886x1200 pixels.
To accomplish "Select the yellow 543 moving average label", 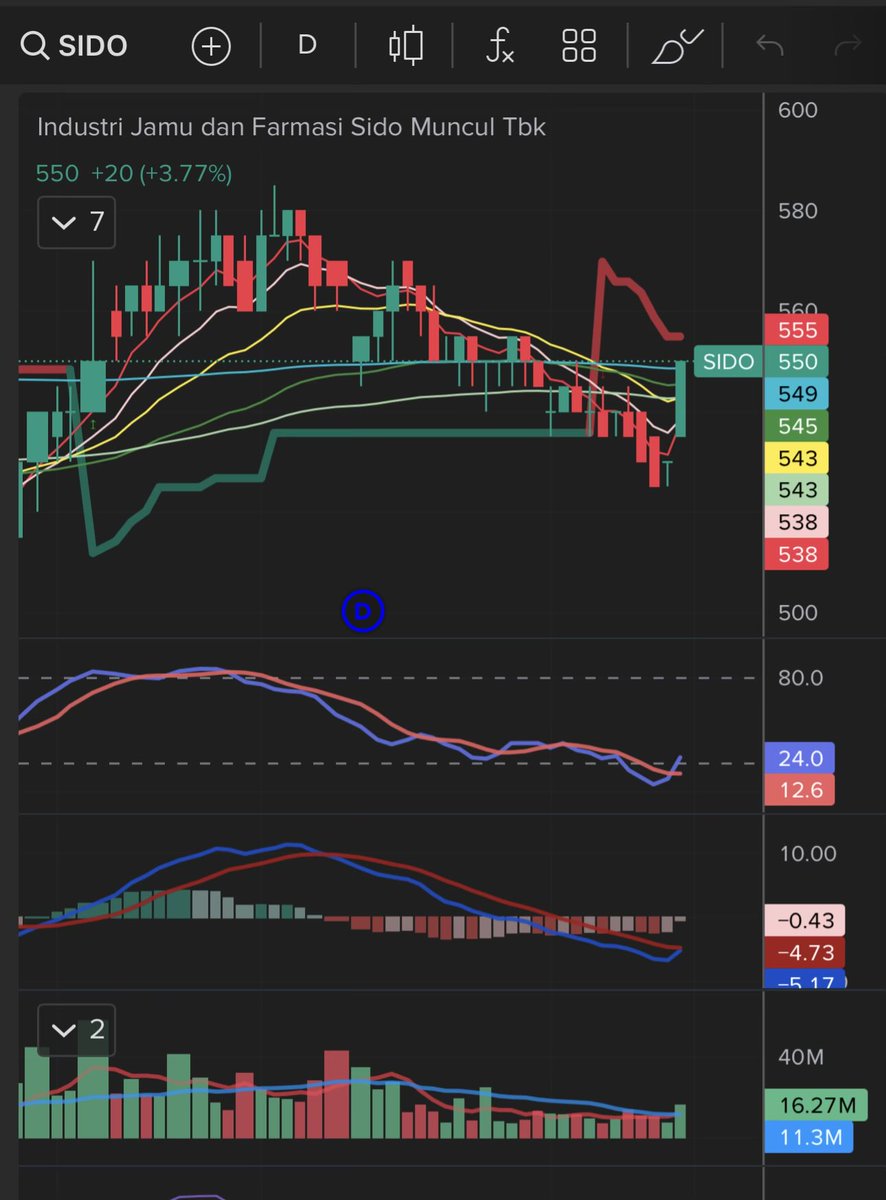I will (798, 458).
